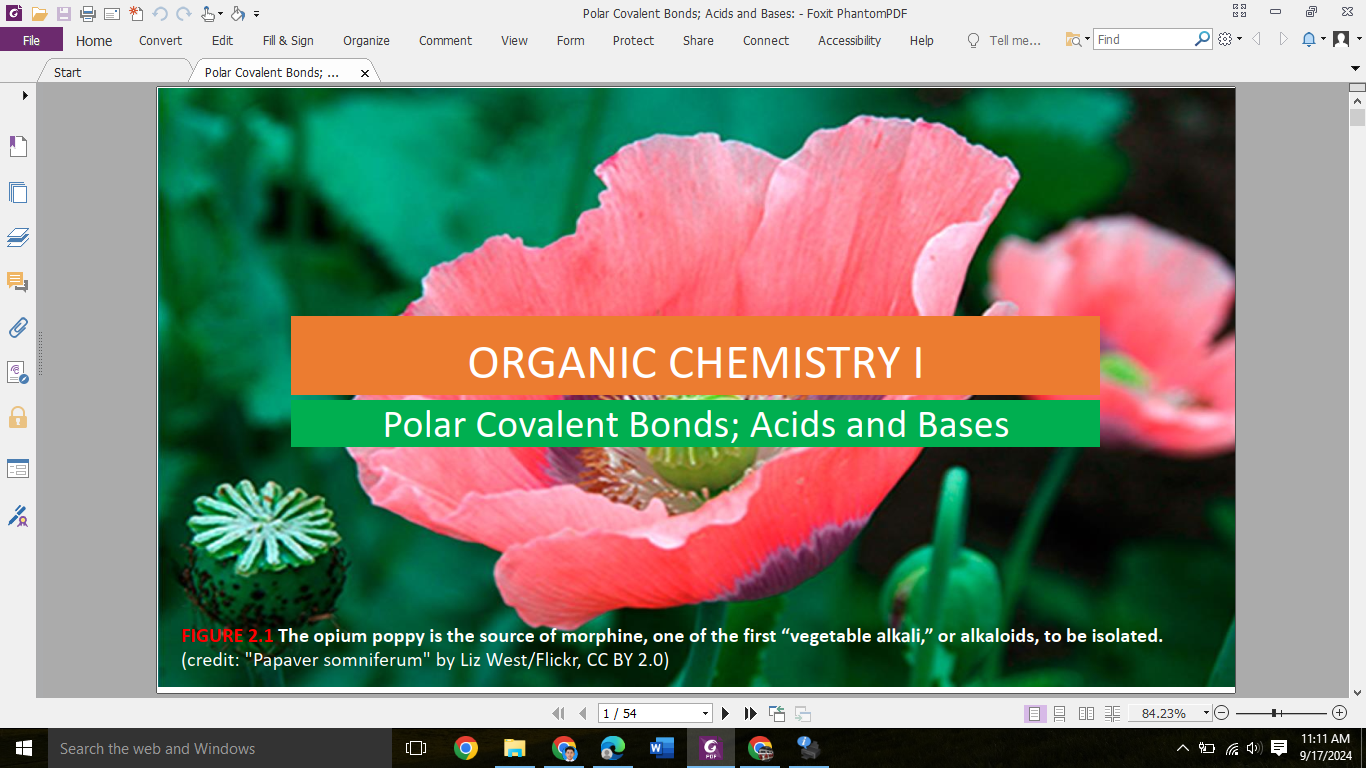The width and height of the screenshot is (1366, 768).
Task: Open the Comments panel in sidebar
Action: click(x=18, y=282)
